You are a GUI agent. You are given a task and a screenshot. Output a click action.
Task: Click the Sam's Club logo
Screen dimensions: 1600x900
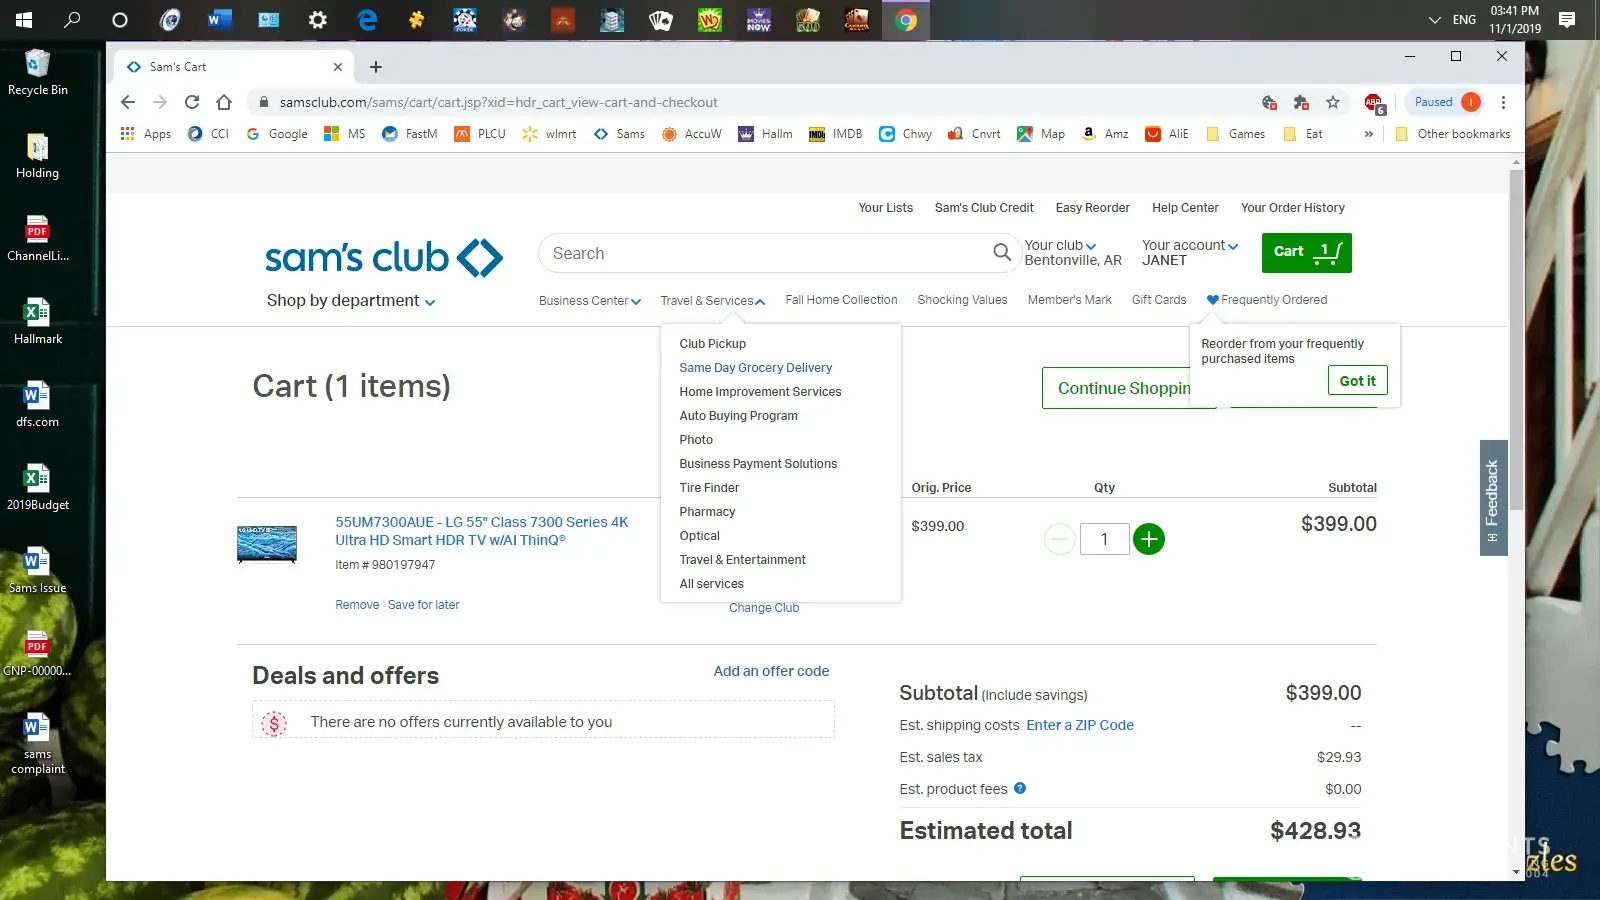tap(383, 257)
